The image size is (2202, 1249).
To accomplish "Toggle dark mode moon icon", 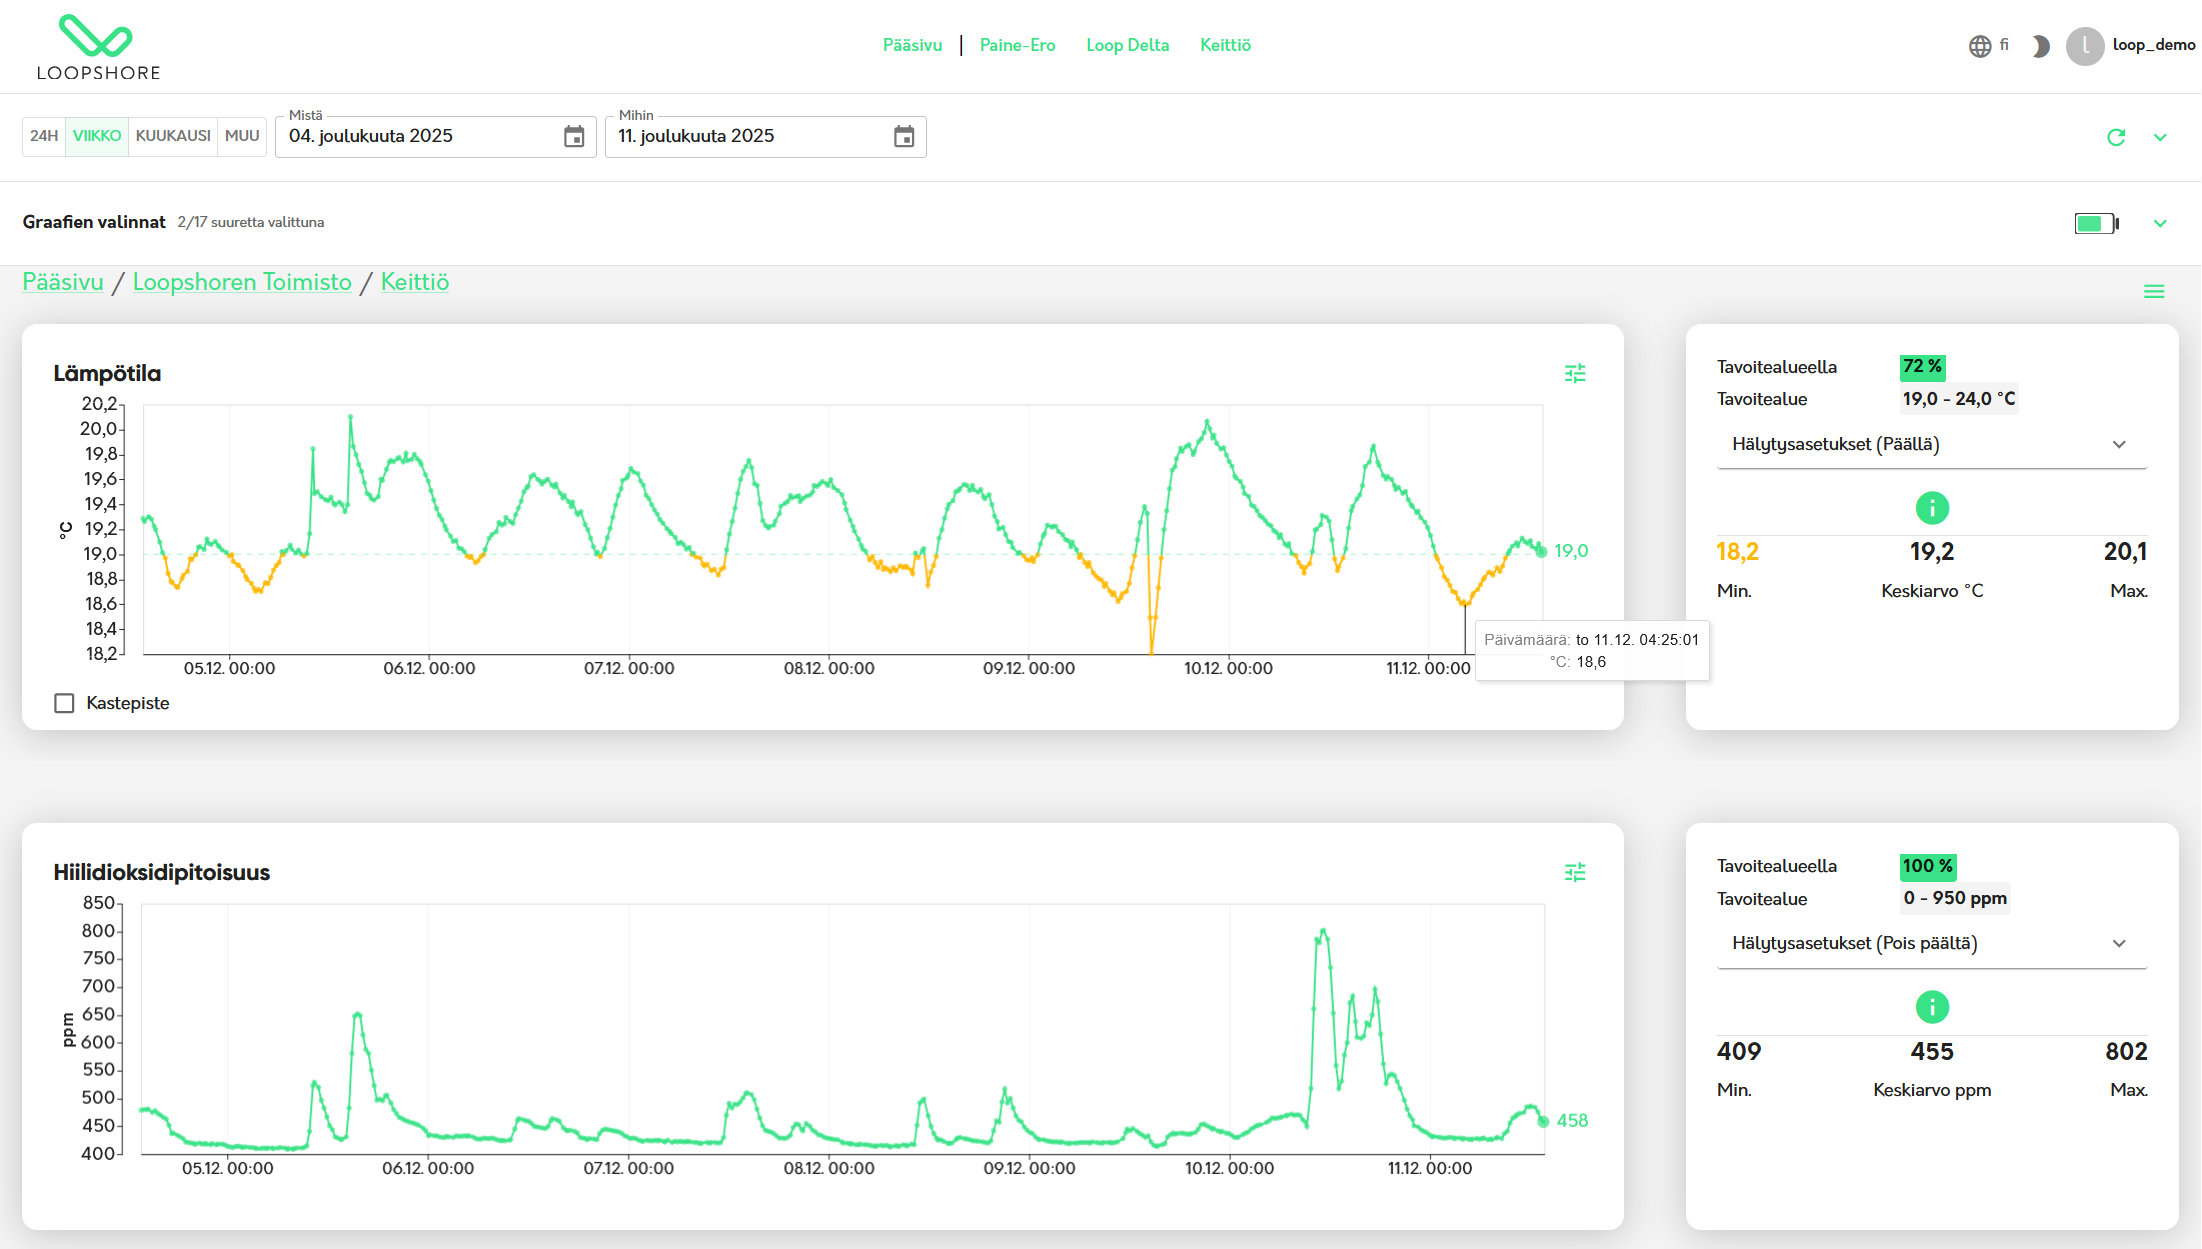I will [x=2040, y=46].
